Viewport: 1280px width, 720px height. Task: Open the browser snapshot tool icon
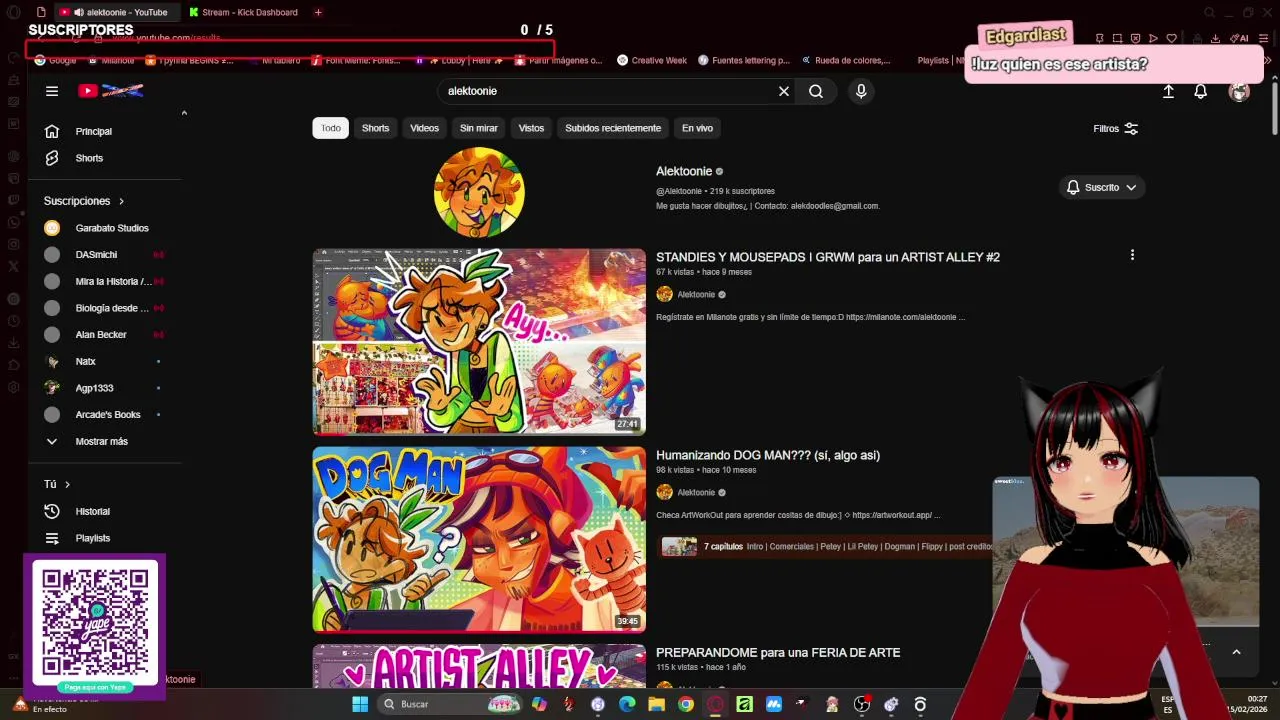(x=1117, y=38)
